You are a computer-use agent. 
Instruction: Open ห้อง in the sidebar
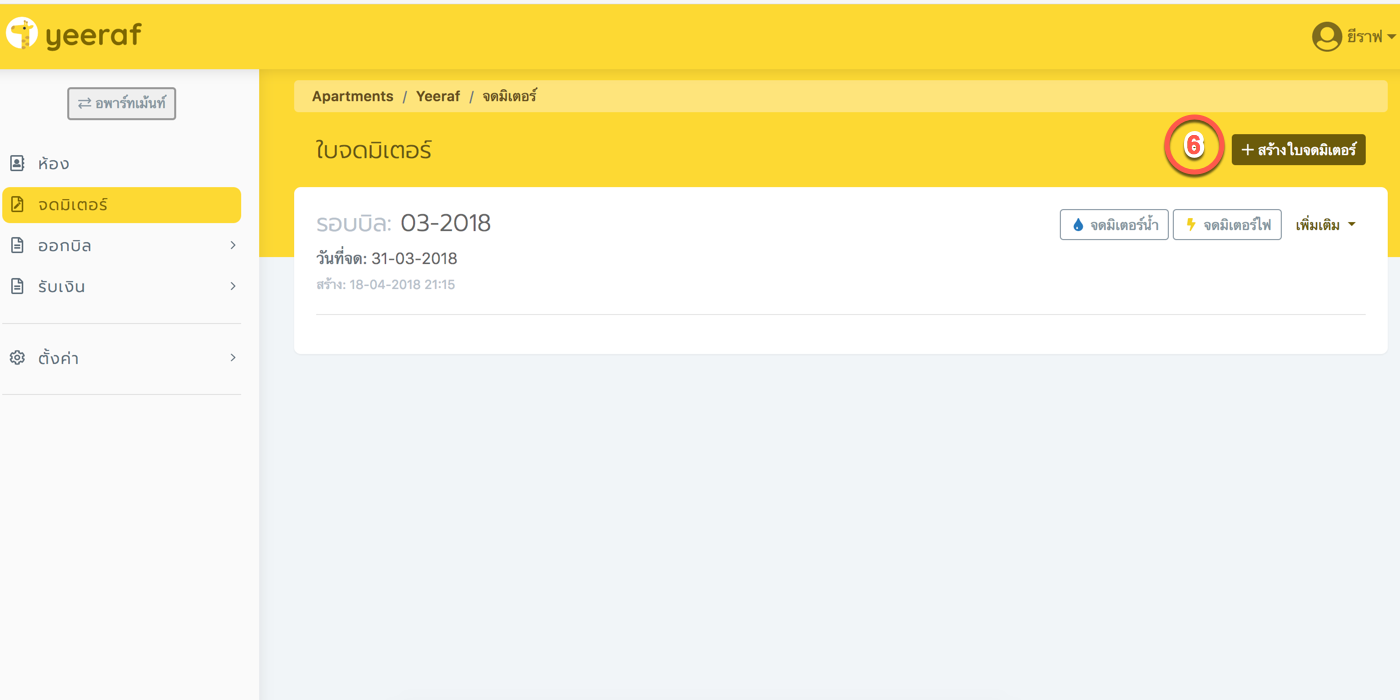[x=122, y=163]
